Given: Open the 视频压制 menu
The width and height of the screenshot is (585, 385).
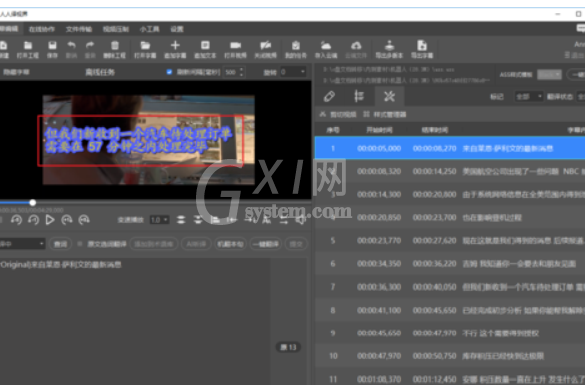Looking at the screenshot, I should click(x=116, y=29).
